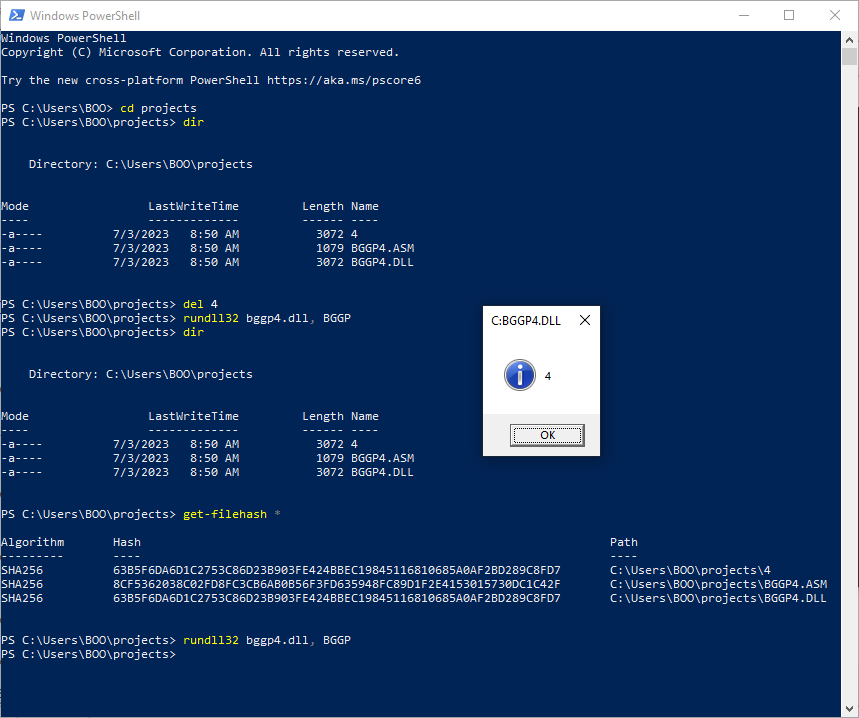Click BGGP4.DLL in the second dir listing
859x718 pixels.
click(381, 472)
